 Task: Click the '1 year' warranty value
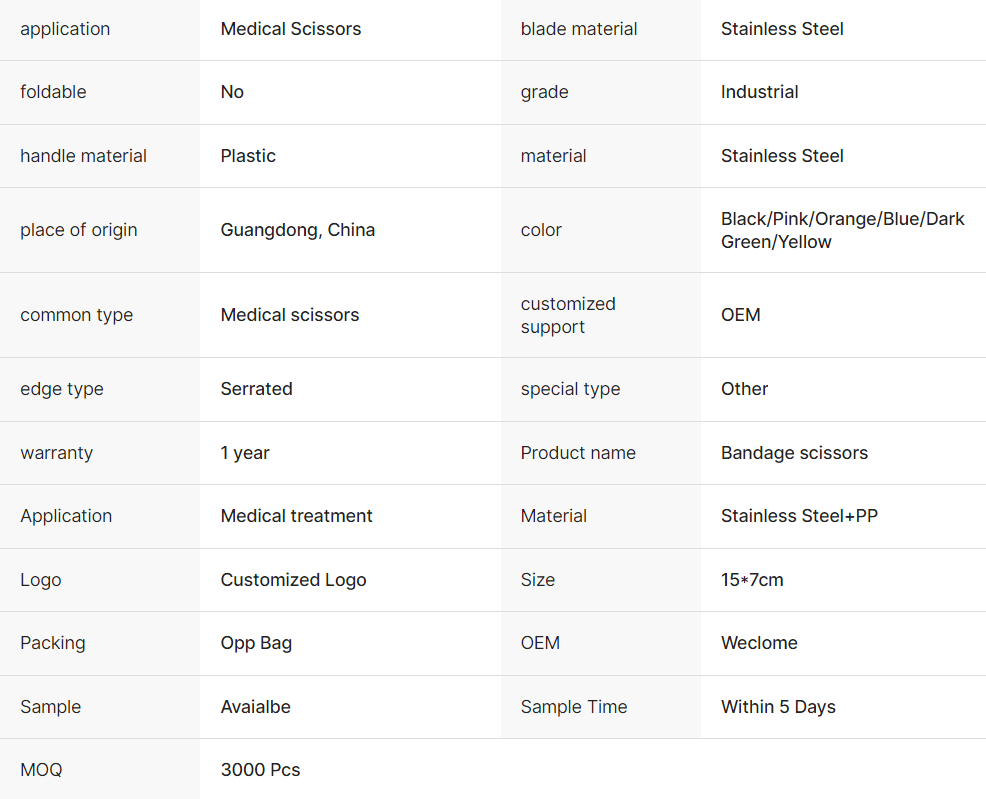245,453
